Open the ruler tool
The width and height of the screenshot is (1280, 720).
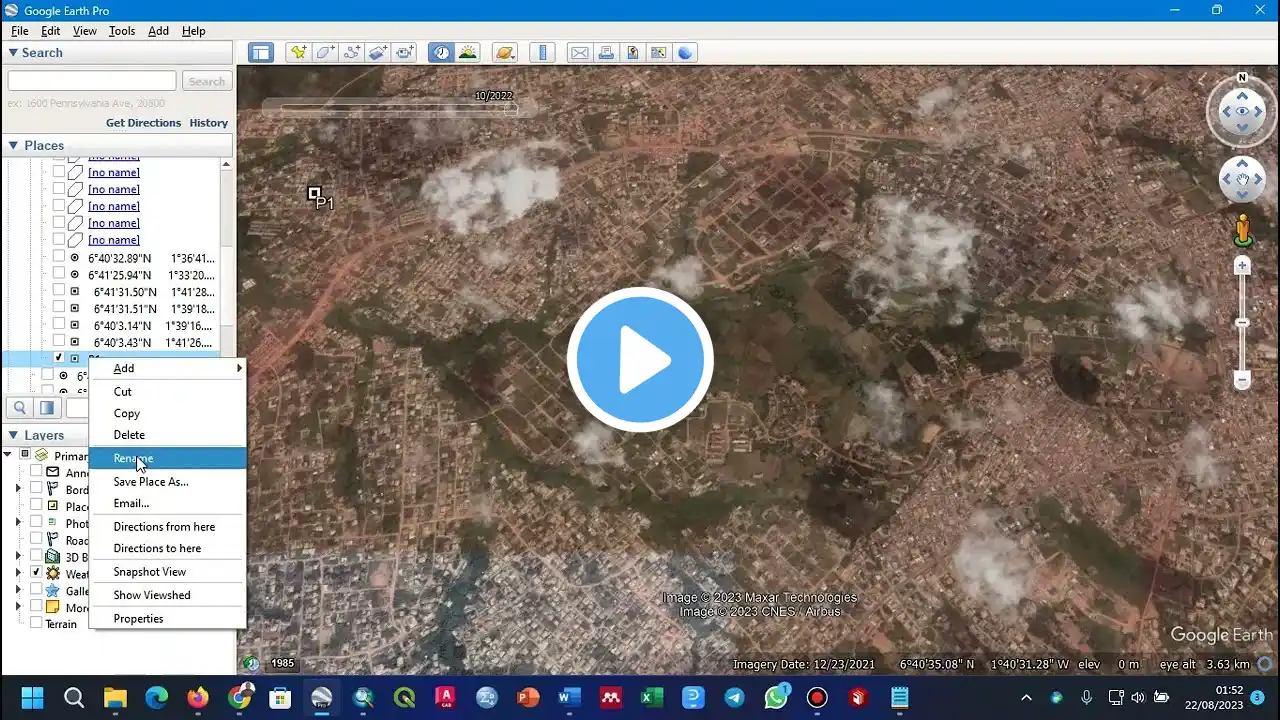tap(542, 53)
